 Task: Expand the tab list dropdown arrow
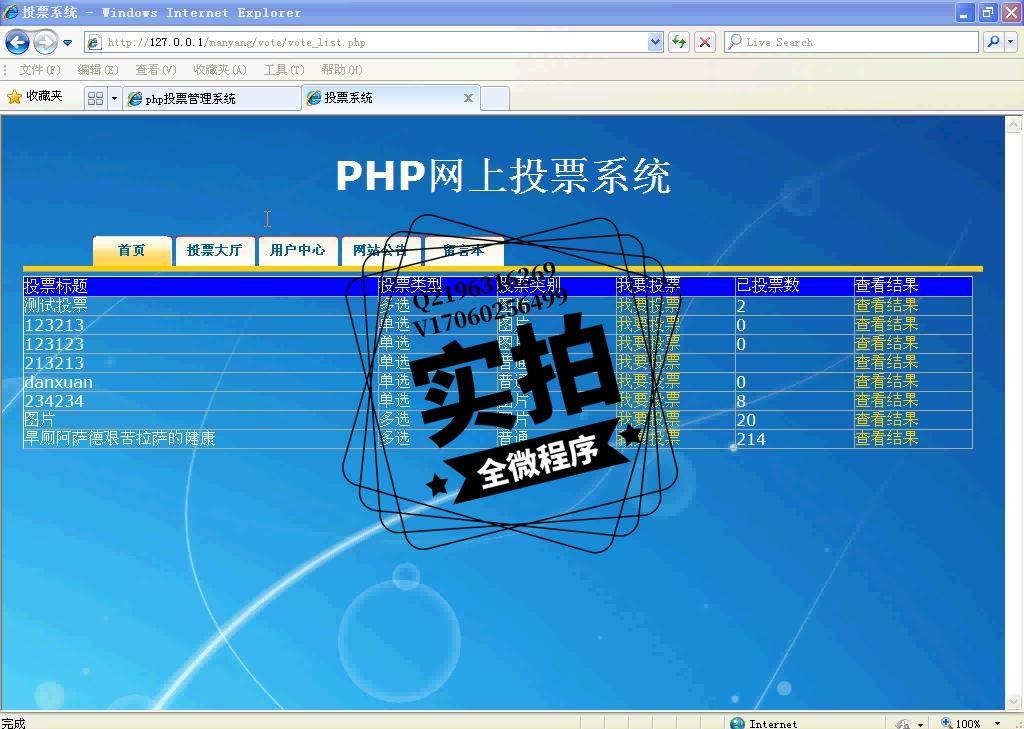[x=114, y=99]
